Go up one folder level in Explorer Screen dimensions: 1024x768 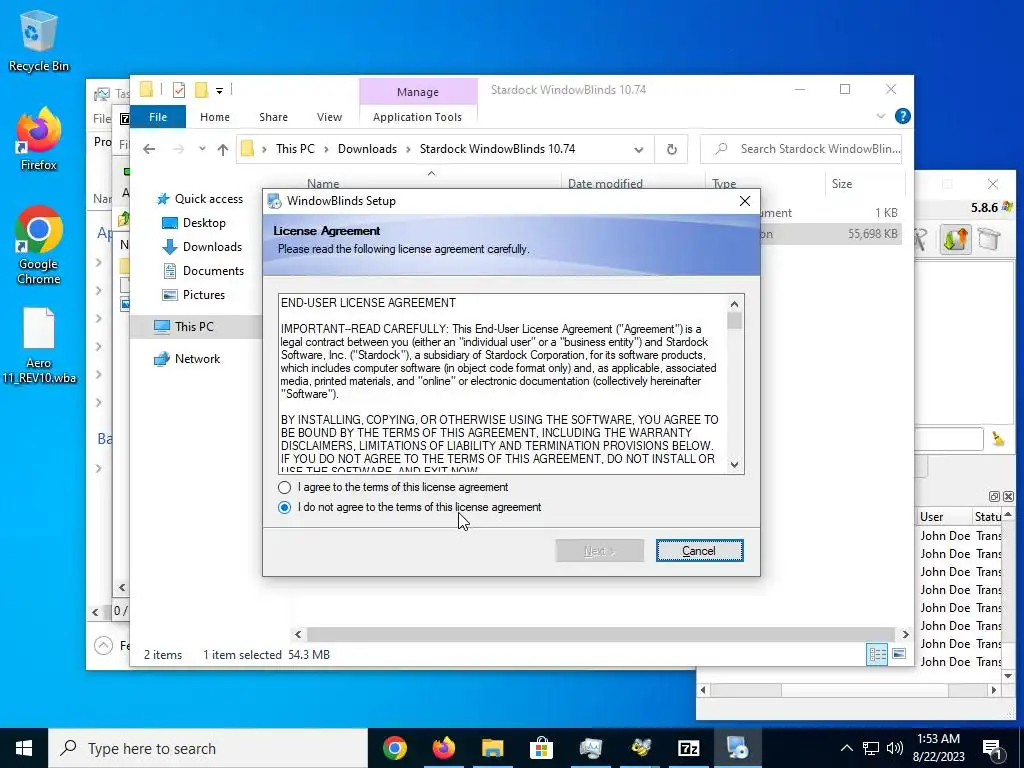[223, 150]
